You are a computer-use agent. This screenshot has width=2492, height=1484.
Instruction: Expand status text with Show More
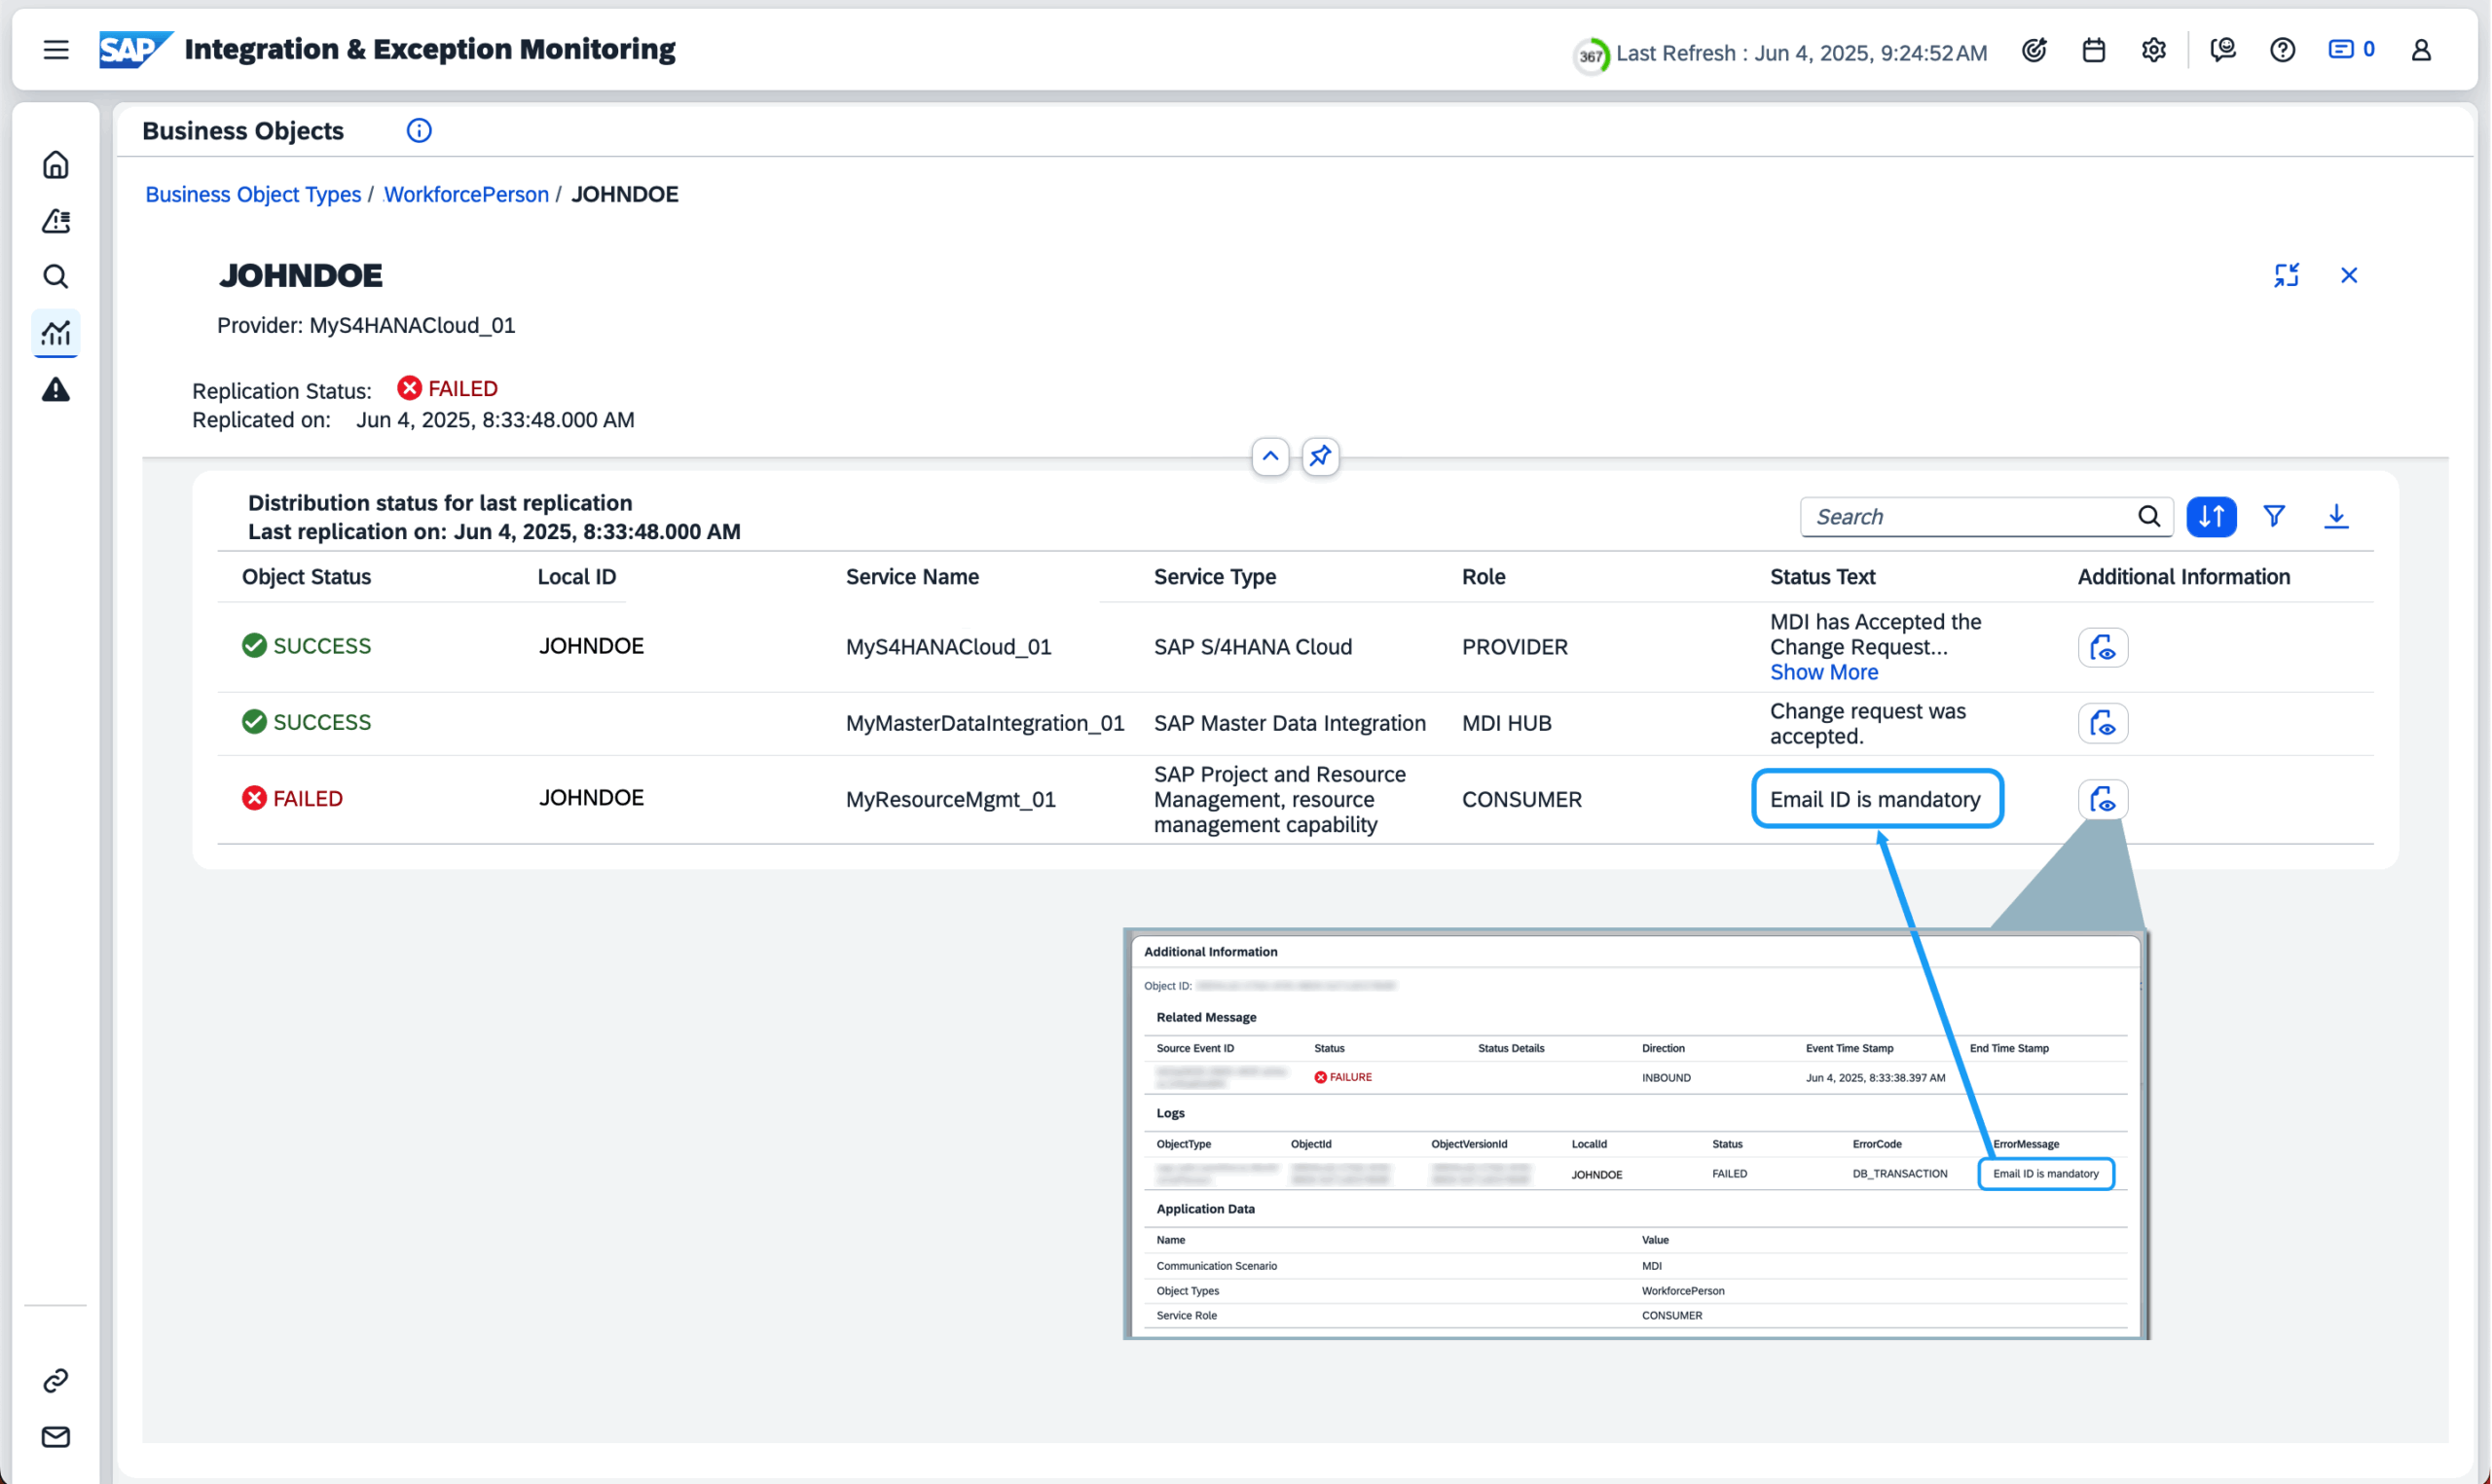click(1823, 672)
